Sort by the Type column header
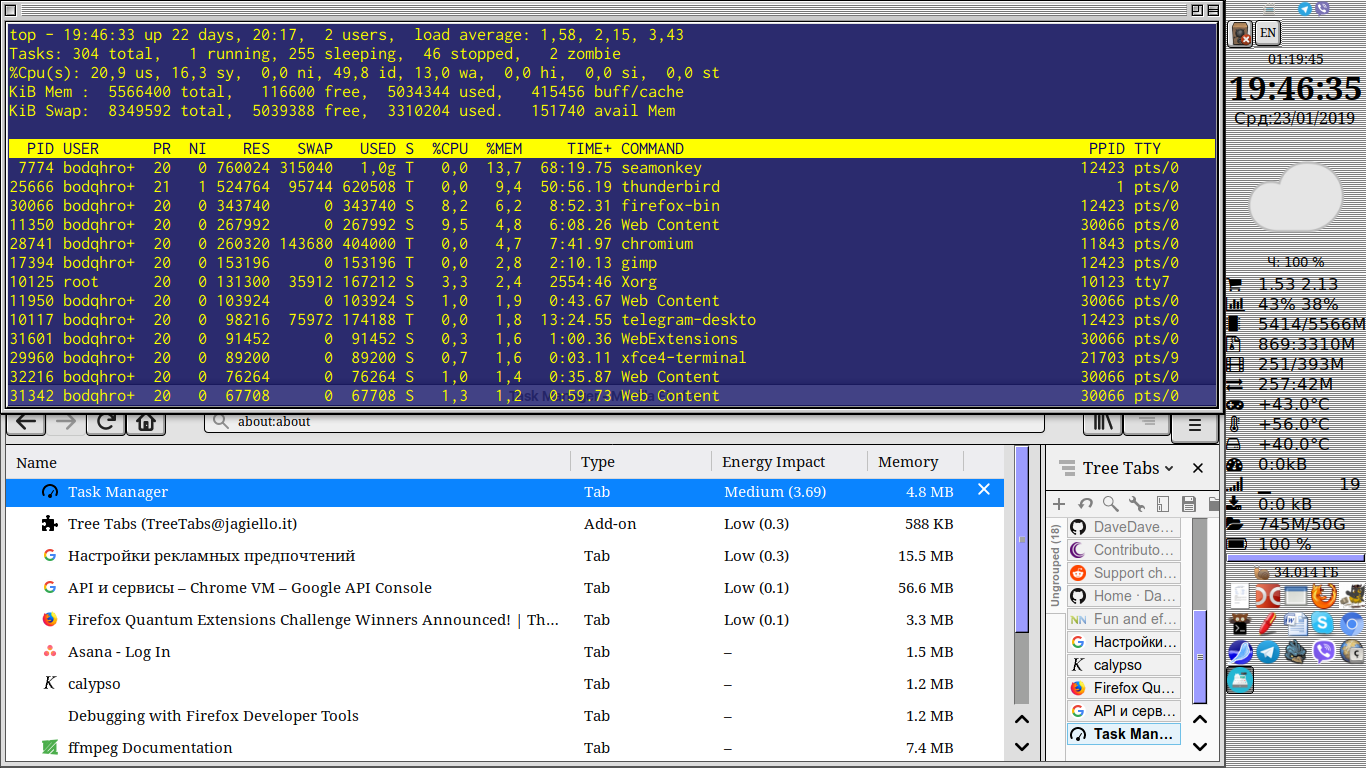This screenshot has height=768, width=1366. coord(640,462)
